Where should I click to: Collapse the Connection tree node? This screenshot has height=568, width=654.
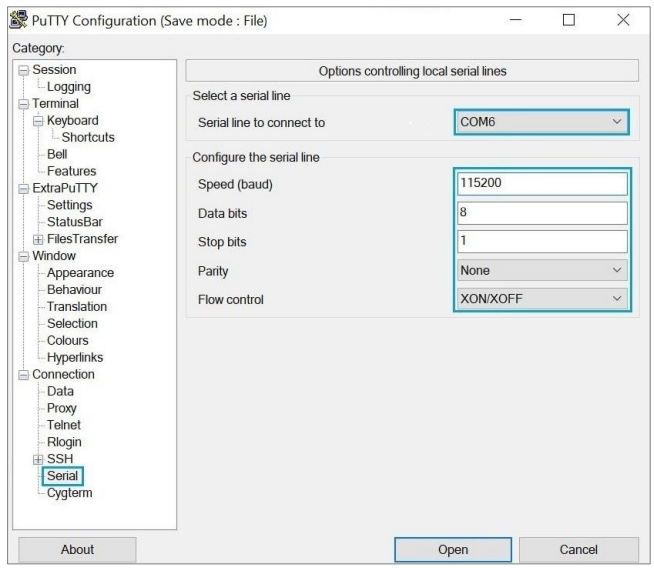[x=24, y=375]
